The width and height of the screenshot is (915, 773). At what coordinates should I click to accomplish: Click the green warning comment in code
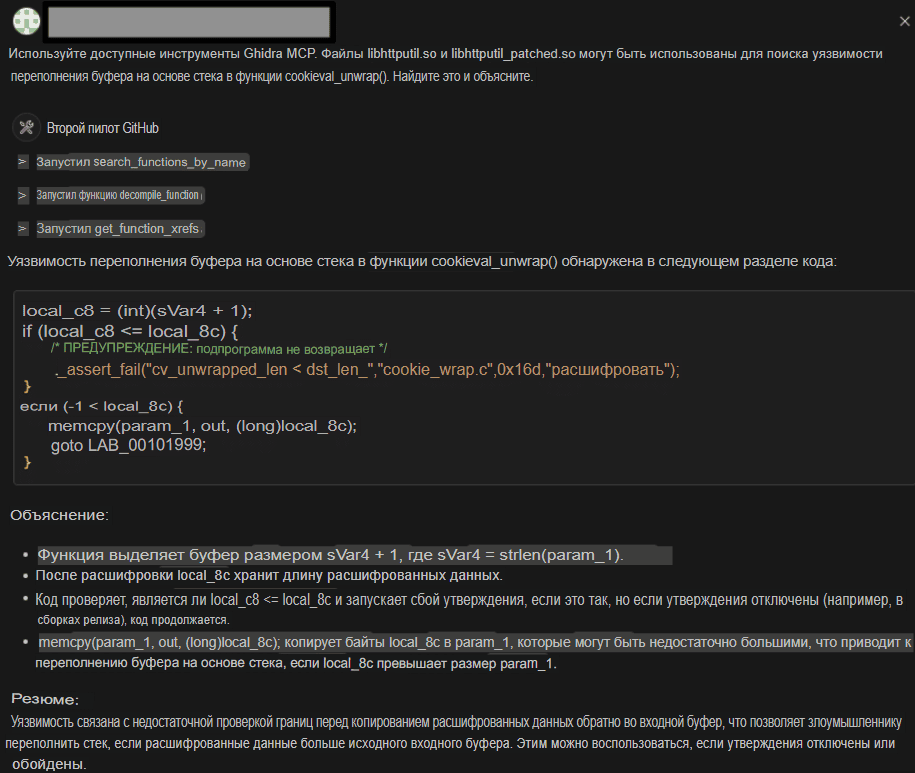point(219,348)
